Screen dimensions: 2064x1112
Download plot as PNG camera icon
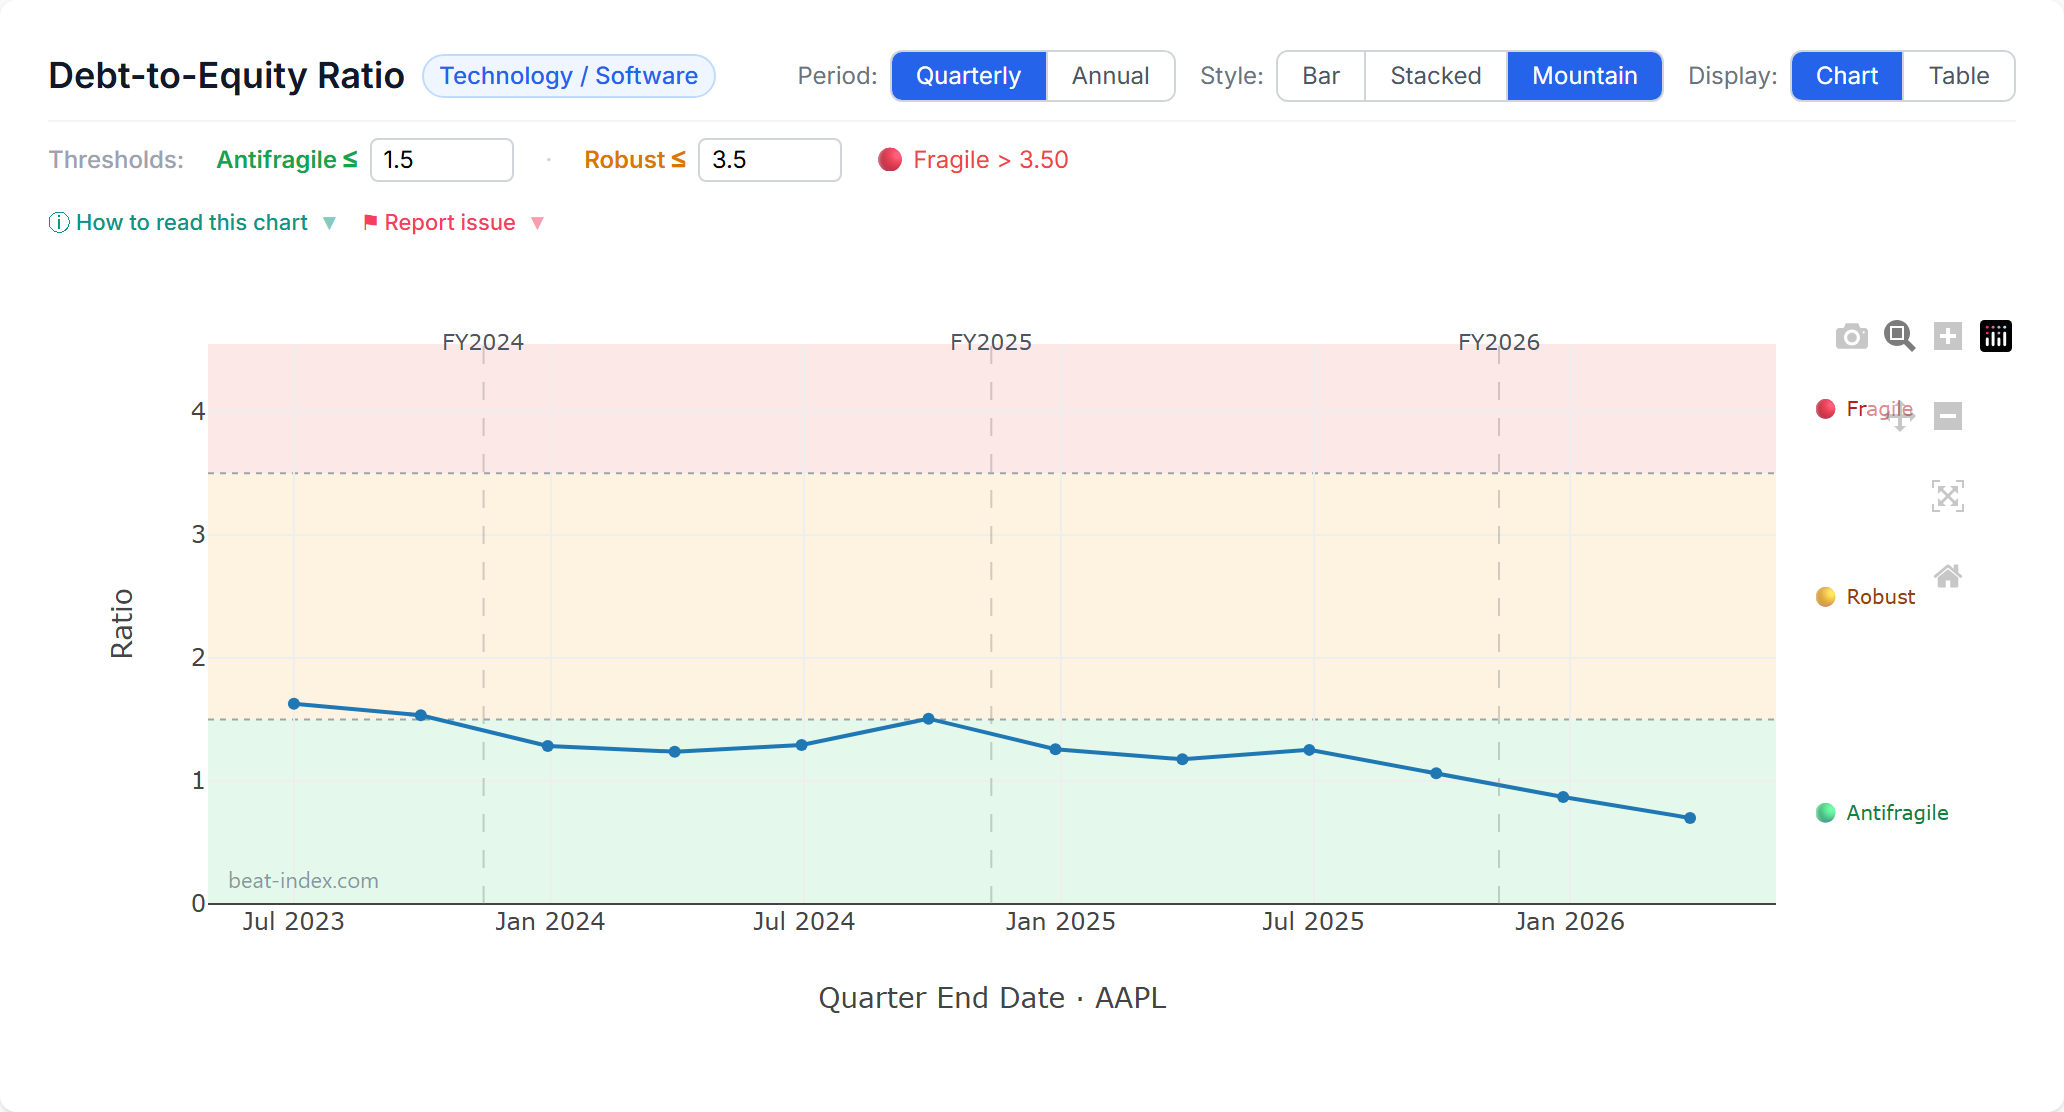point(1851,337)
